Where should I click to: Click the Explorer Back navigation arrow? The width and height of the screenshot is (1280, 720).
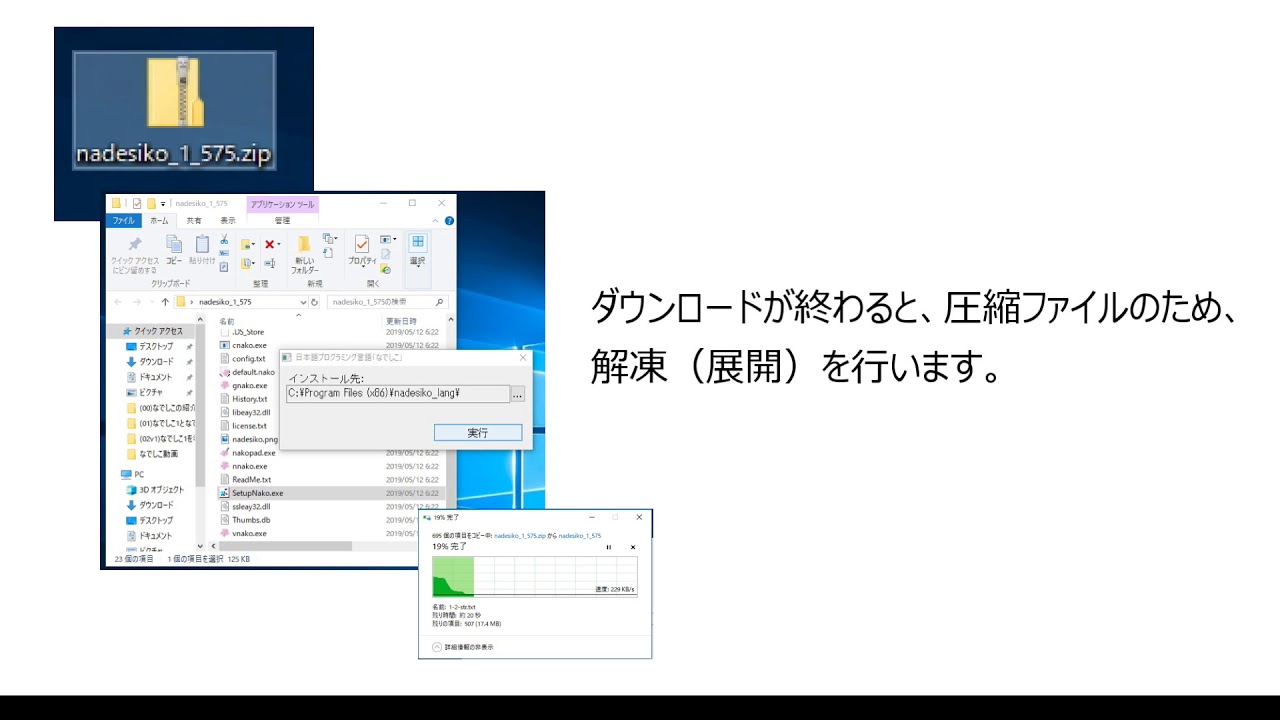(118, 301)
